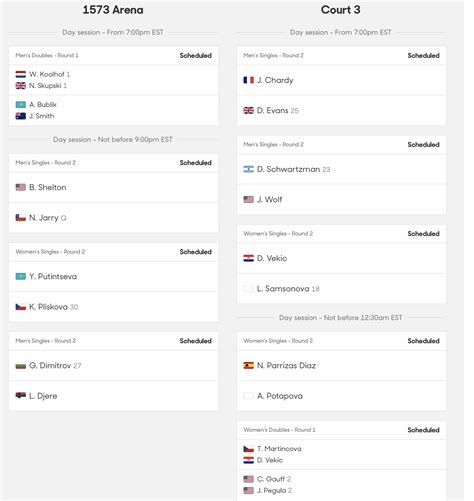474x501 pixels.
Task: Click Scheduled status on Chardy vs Evans match
Action: click(423, 55)
